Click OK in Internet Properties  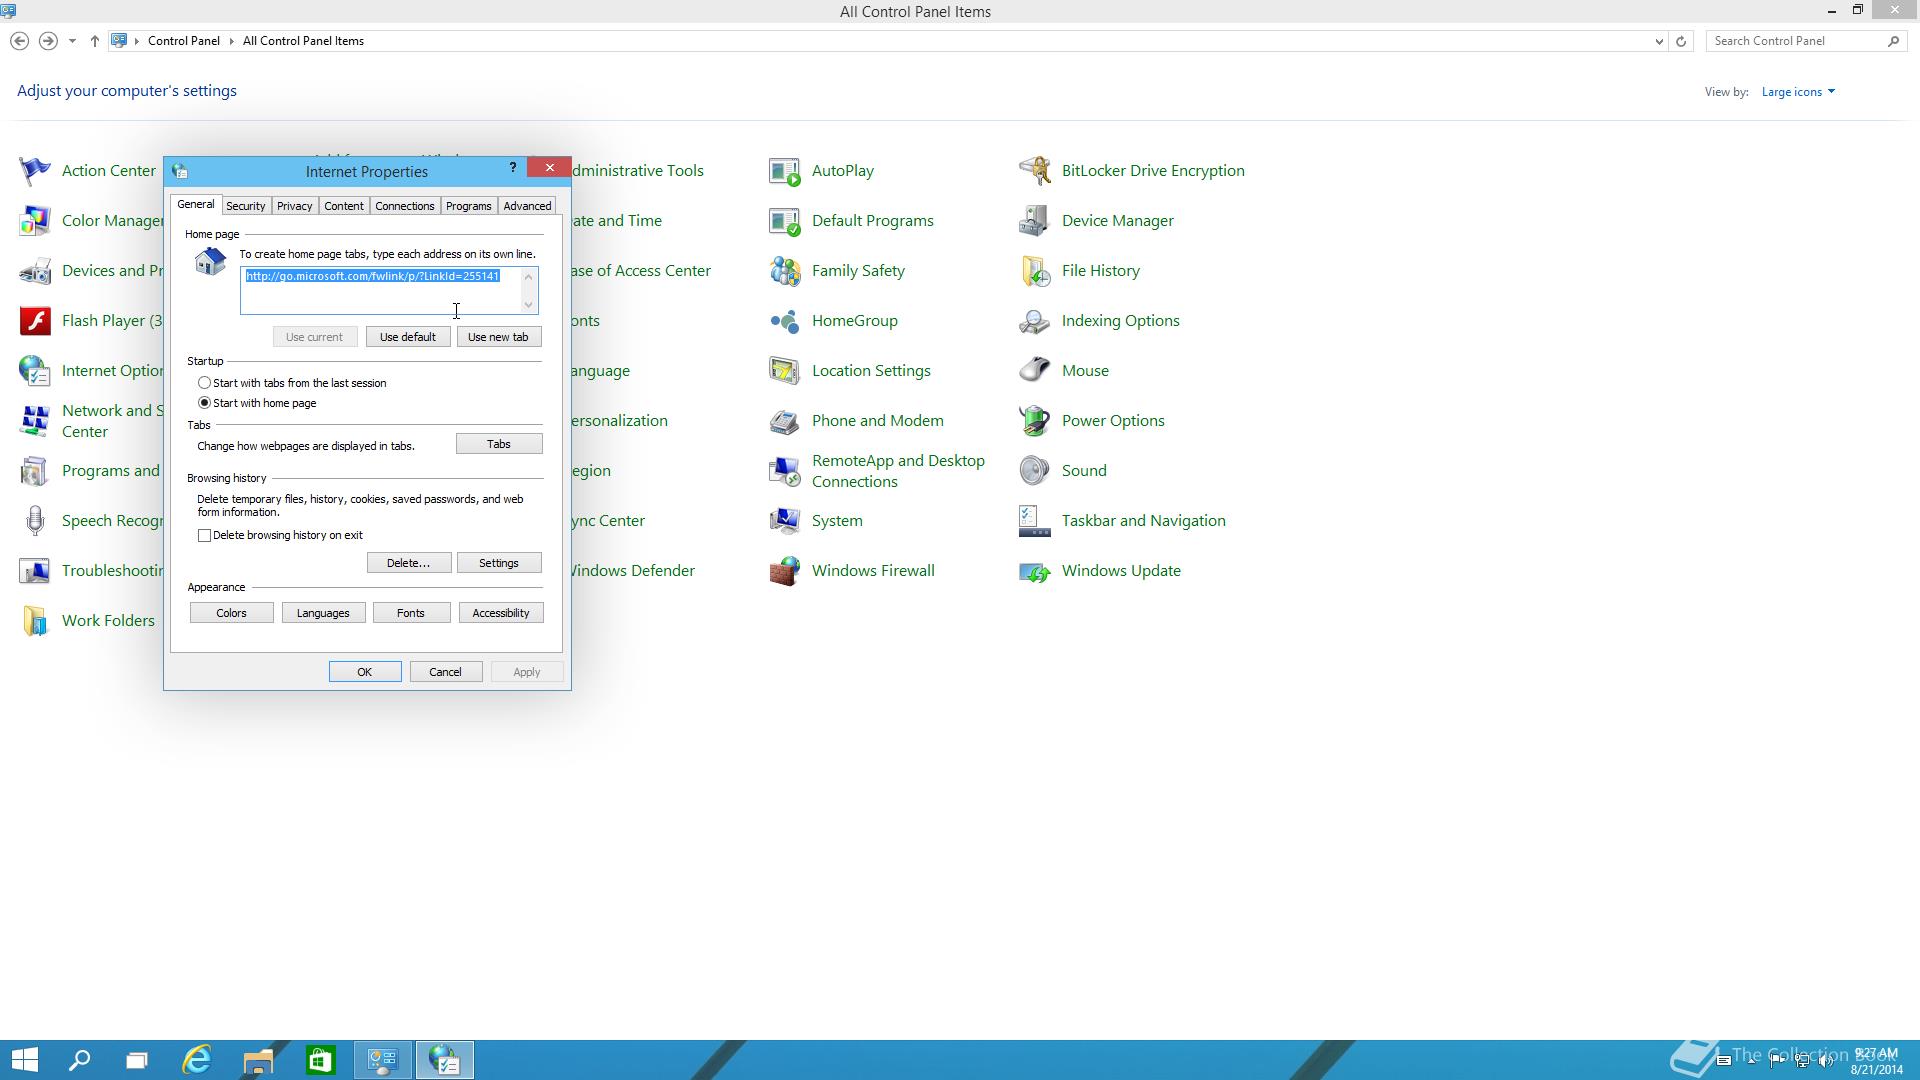pos(365,672)
